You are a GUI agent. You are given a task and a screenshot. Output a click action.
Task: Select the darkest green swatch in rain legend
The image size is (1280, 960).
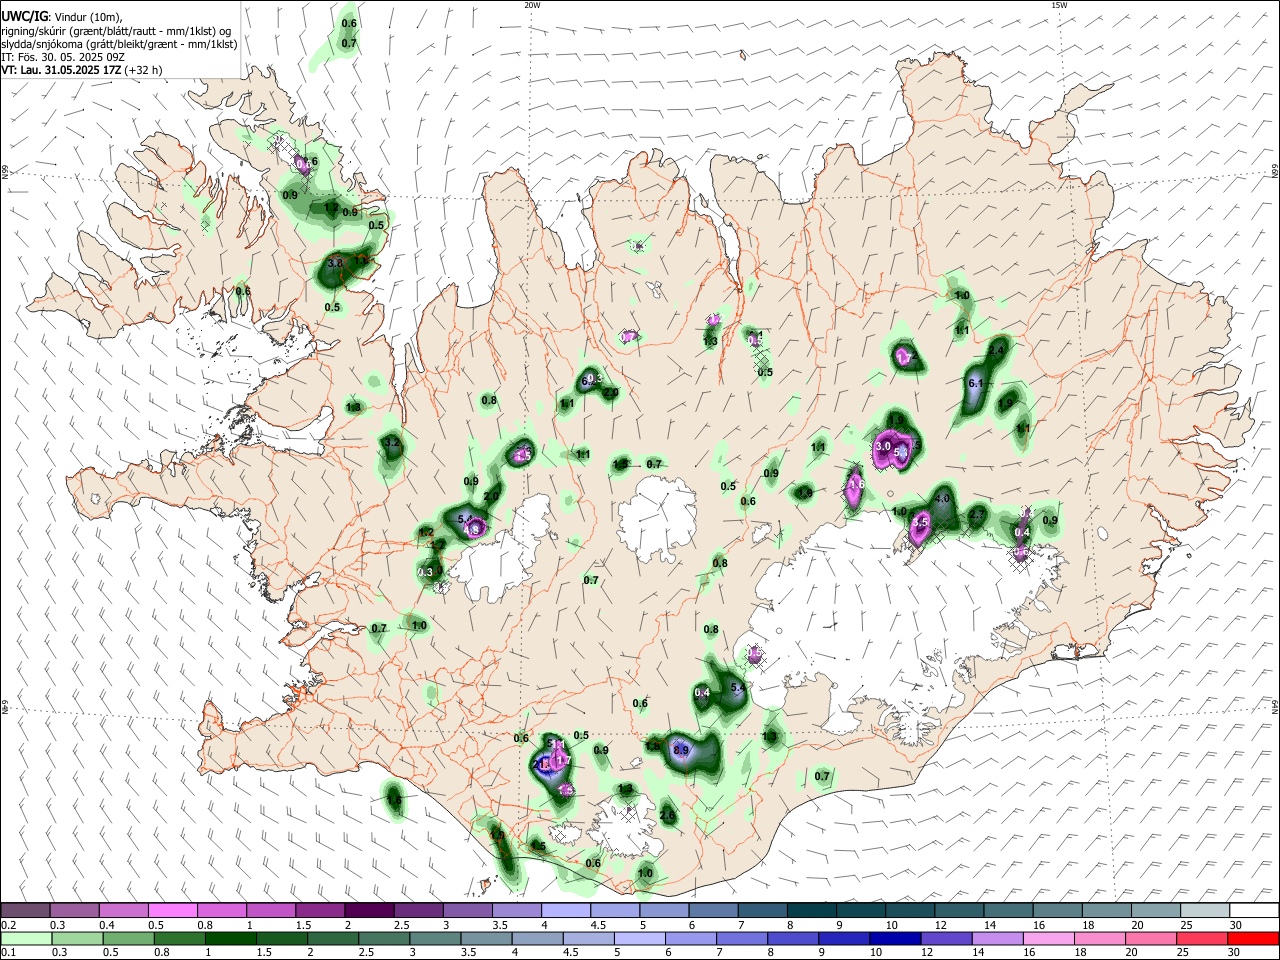pos(230,939)
